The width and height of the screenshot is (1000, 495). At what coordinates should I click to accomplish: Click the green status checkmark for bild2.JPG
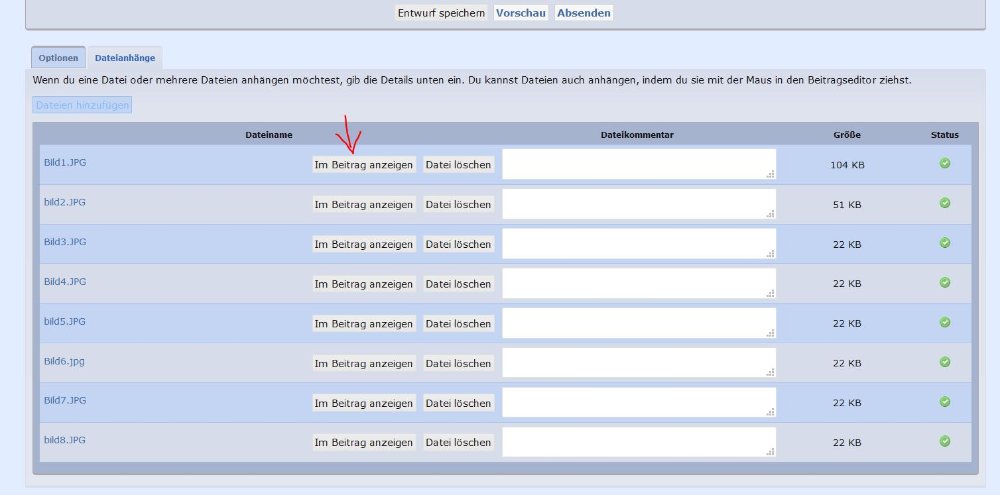(944, 203)
